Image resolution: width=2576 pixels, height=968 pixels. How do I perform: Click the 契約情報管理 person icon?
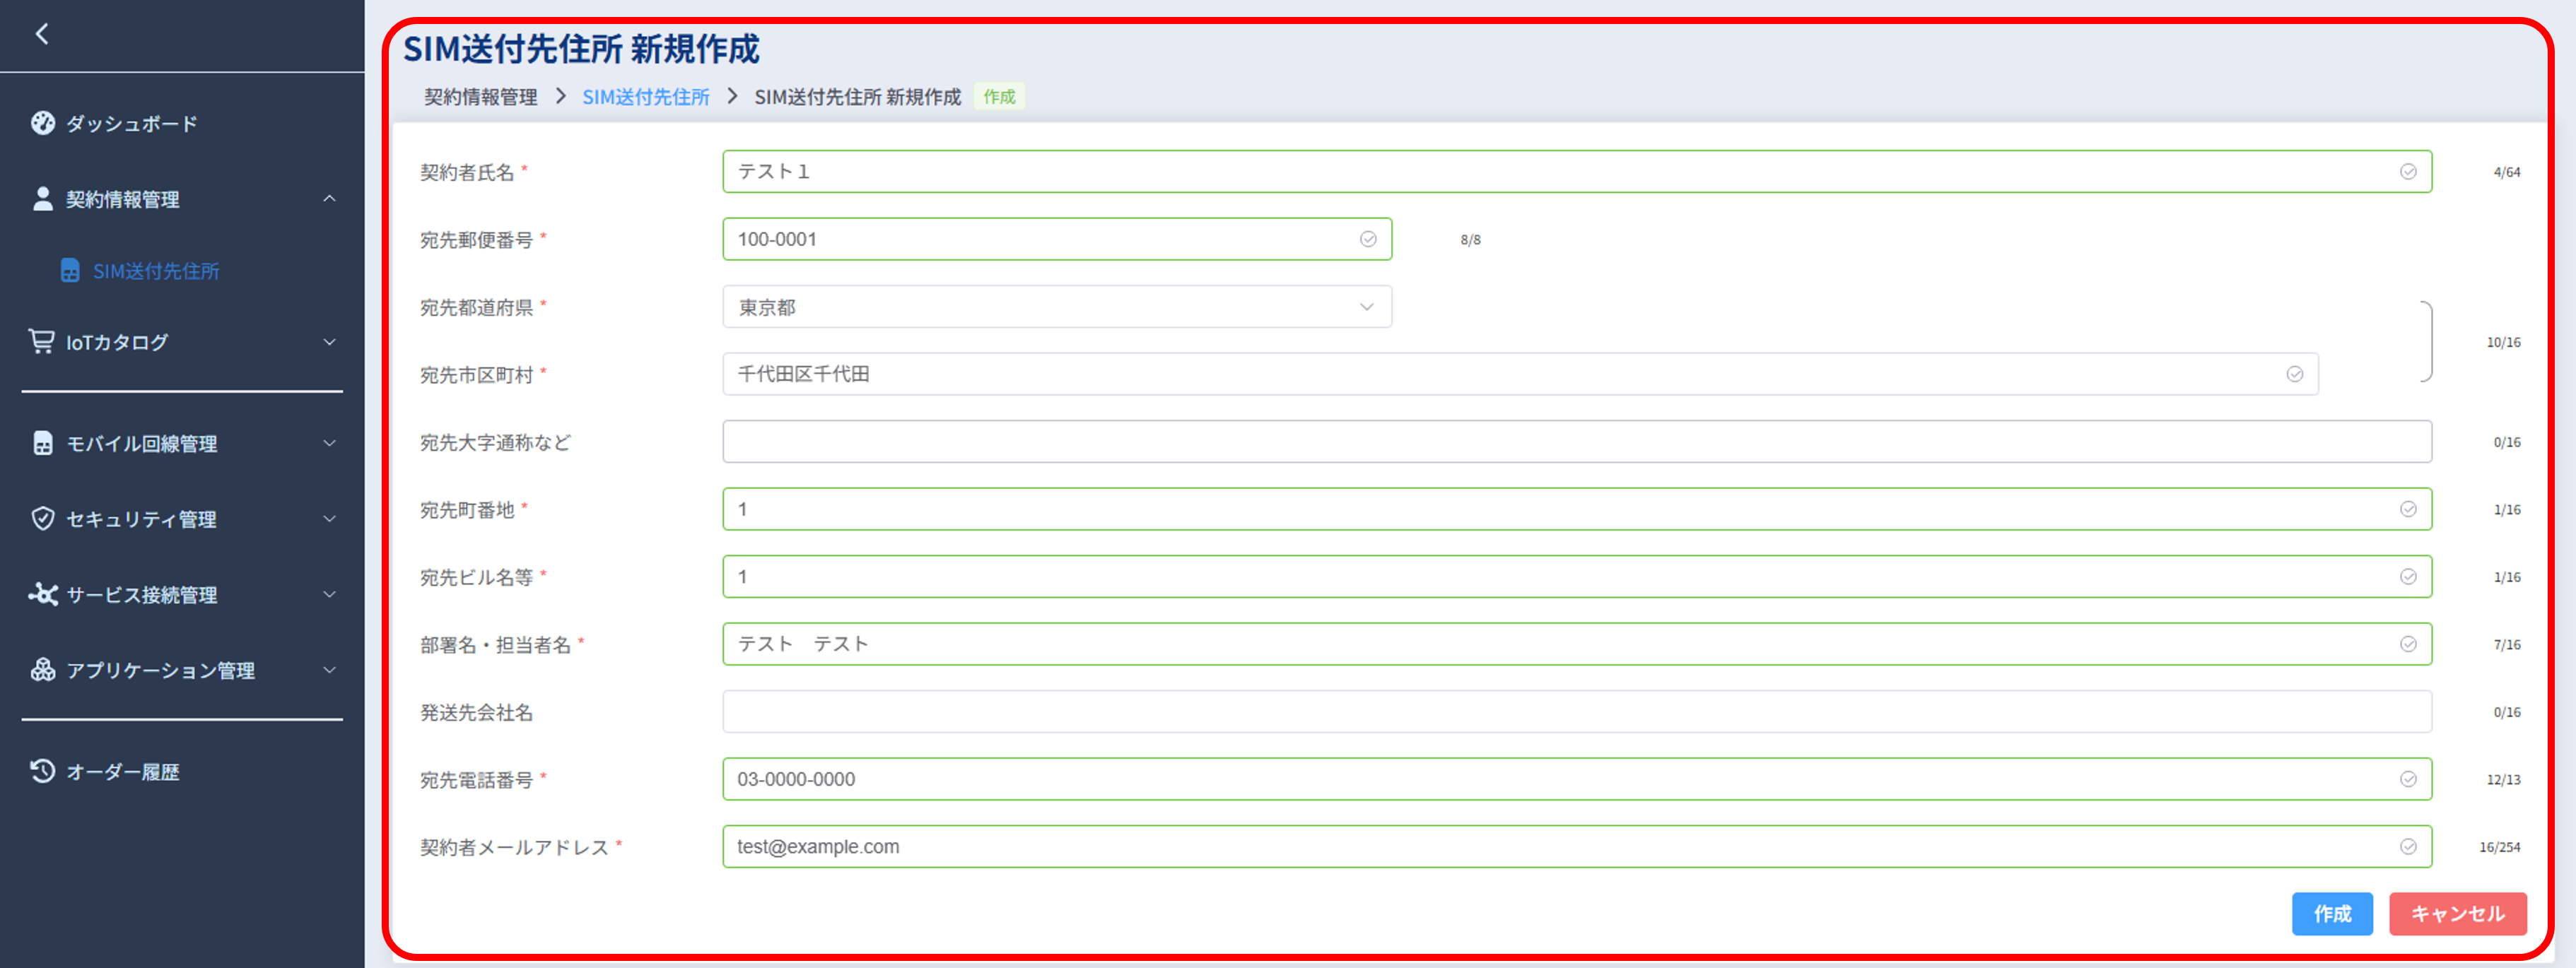coord(42,198)
